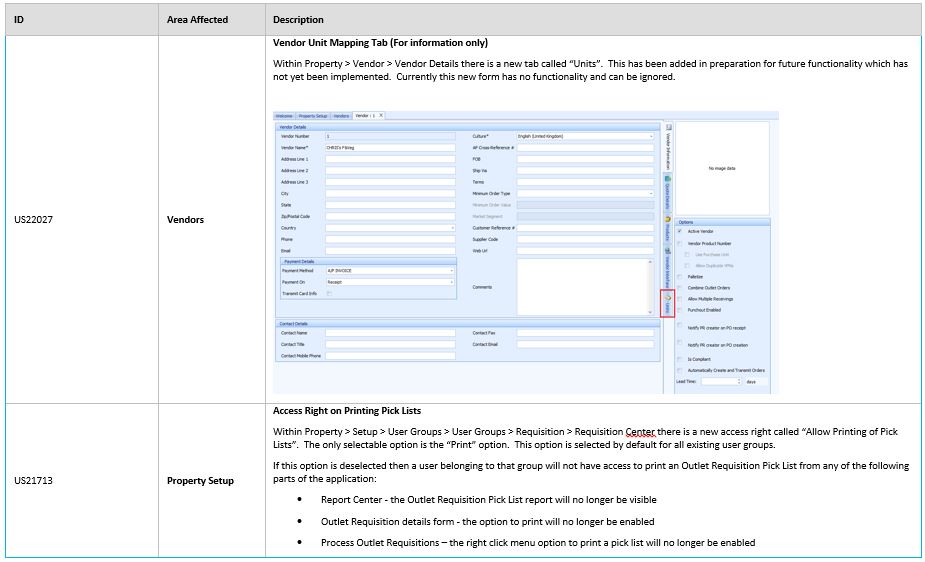Enable Allow Multiple Receivings checkbox
This screenshot has height=562, width=925.
[x=680, y=299]
